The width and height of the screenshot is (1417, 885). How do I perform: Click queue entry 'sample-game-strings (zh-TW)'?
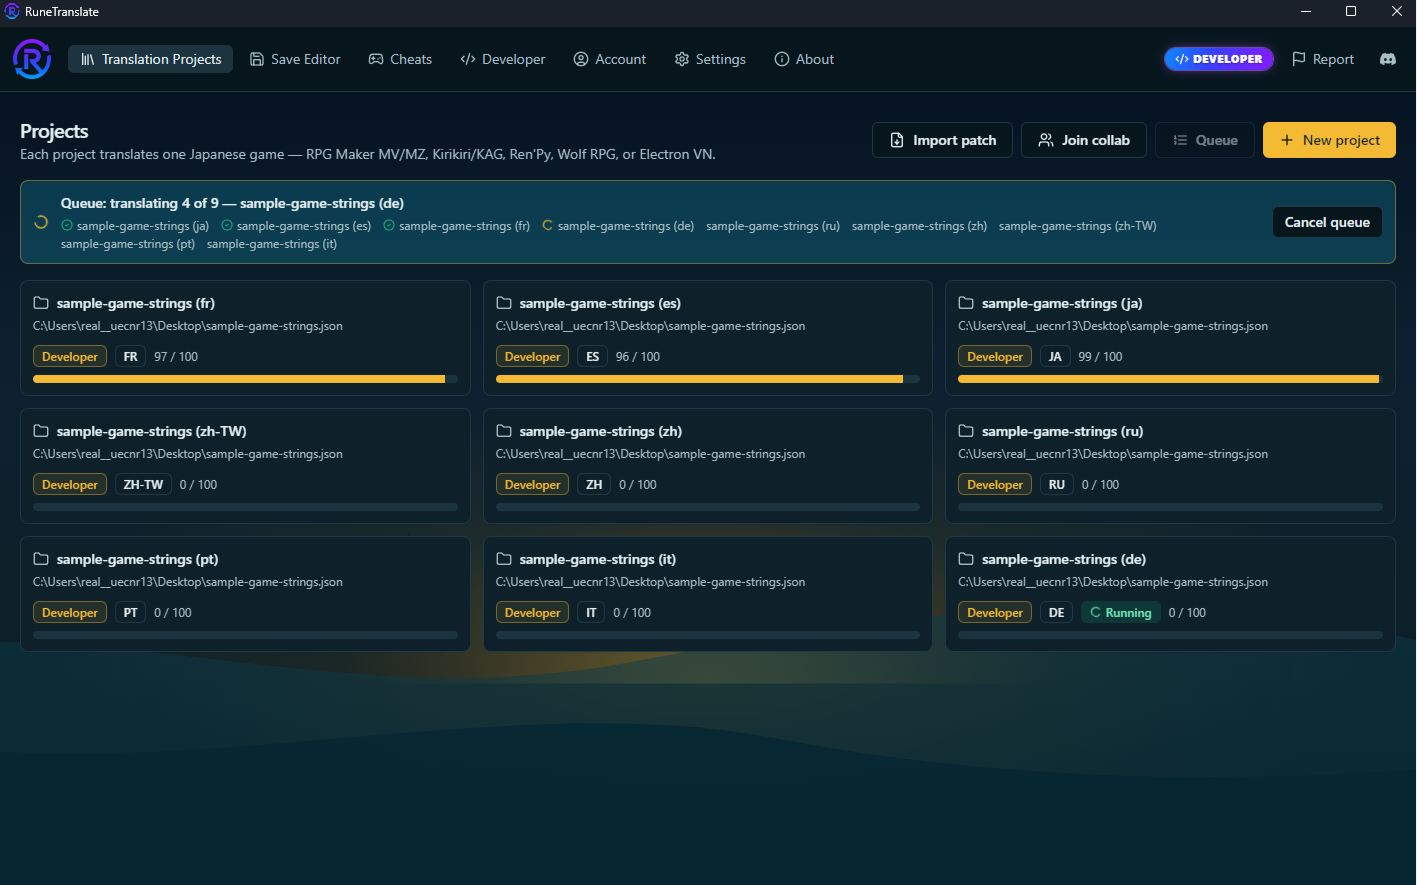coord(1078,226)
